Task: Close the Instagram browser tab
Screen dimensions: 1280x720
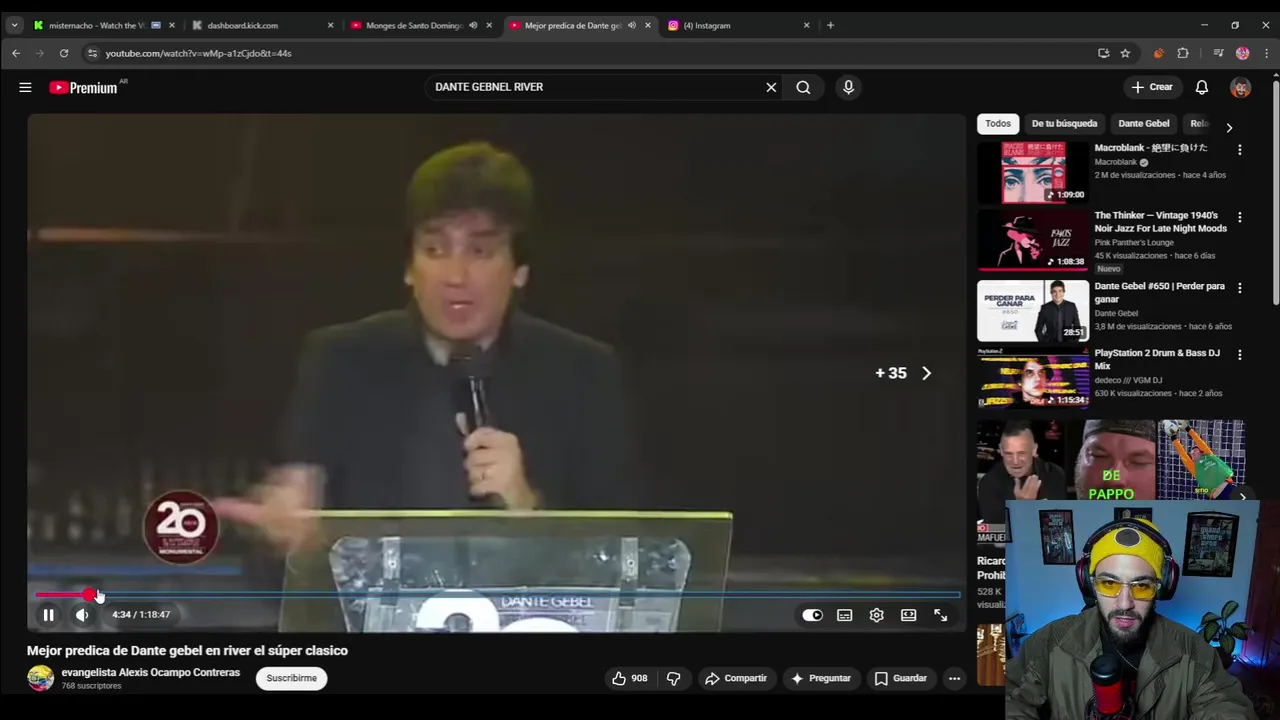Action: [x=806, y=25]
